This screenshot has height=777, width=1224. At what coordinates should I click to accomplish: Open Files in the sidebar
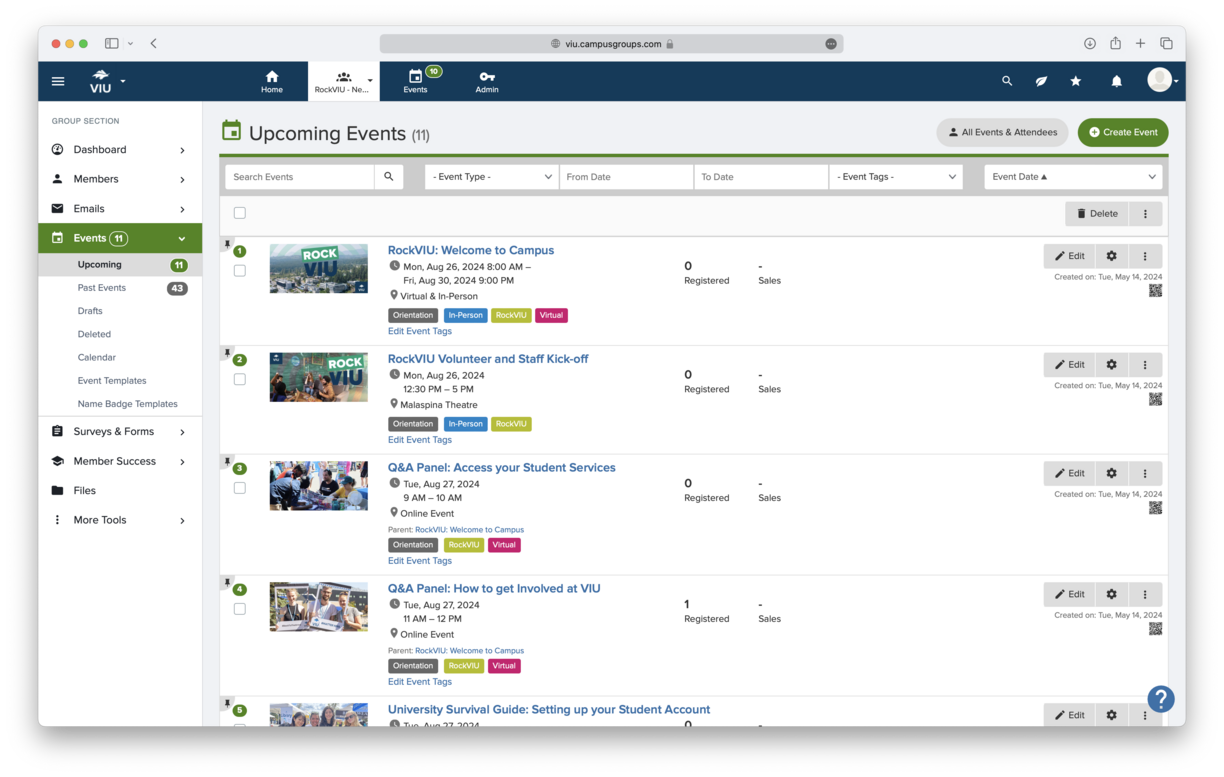click(120, 491)
